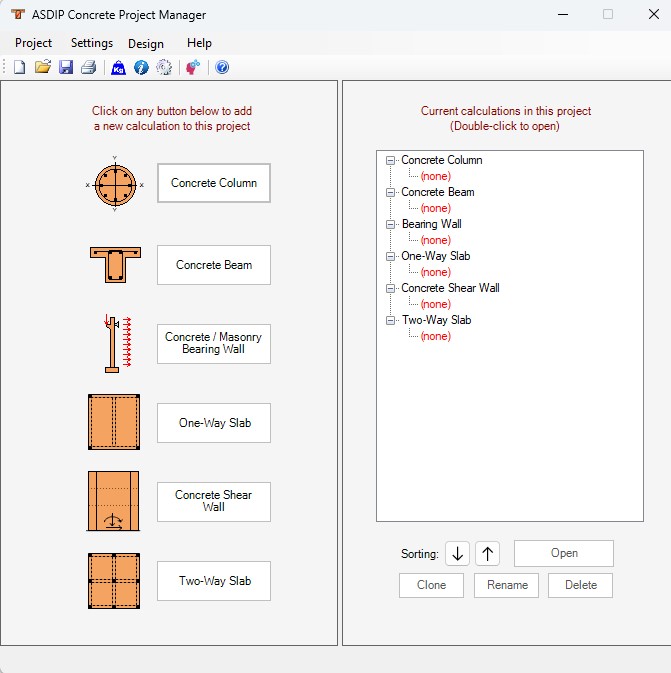The height and width of the screenshot is (673, 671).
Task: Click the bearing wall with red arrows icon
Action: (117, 344)
